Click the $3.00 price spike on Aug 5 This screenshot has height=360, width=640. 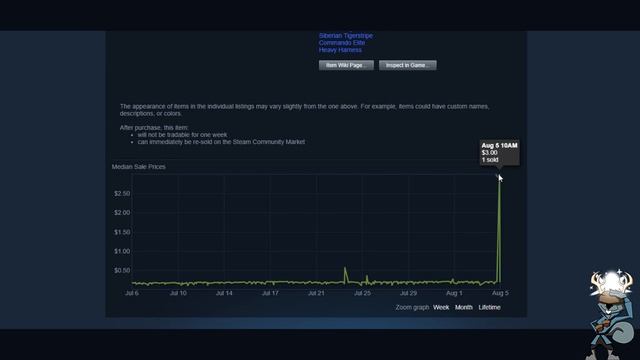(499, 177)
